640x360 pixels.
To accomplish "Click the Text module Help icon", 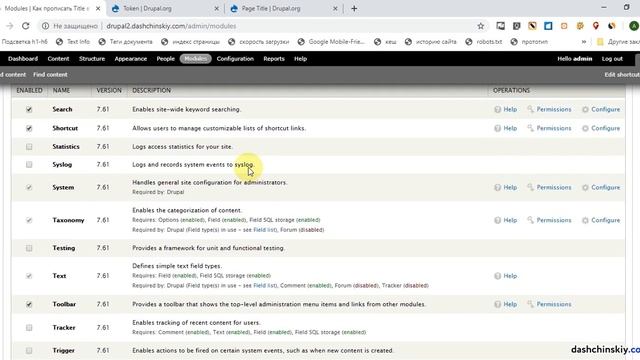I will click(498, 276).
